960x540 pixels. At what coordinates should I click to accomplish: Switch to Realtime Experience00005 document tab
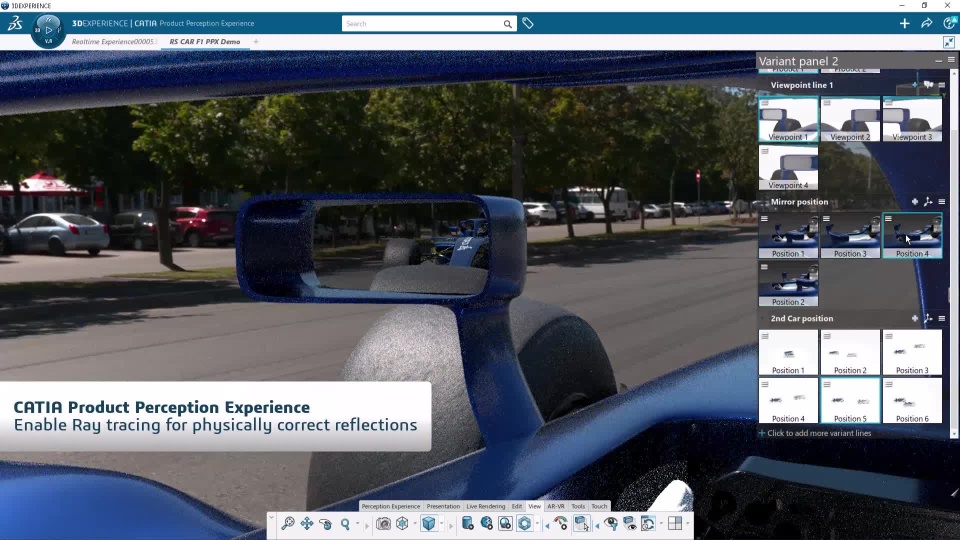[113, 42]
